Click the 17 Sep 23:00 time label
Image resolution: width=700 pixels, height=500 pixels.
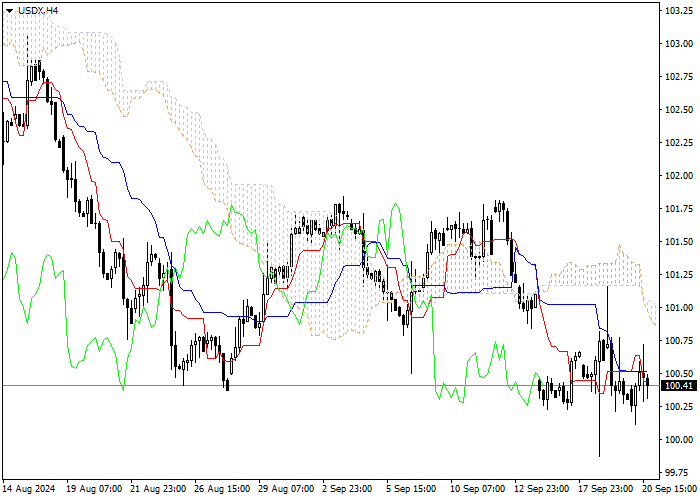(x=606, y=489)
